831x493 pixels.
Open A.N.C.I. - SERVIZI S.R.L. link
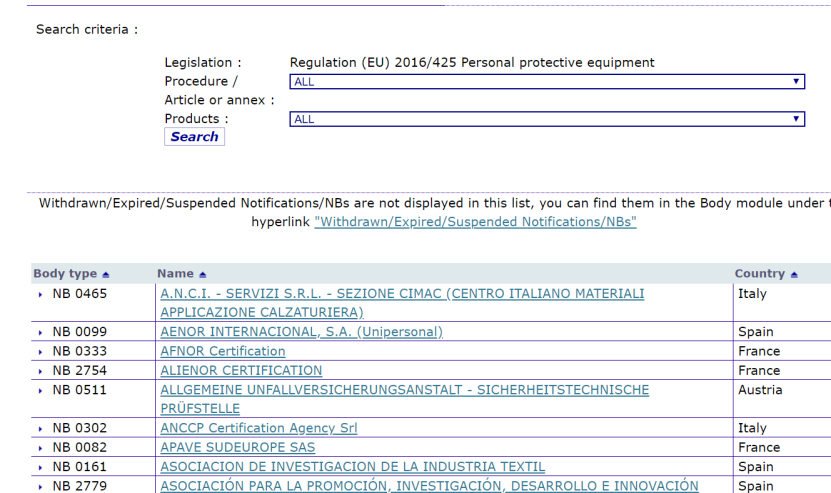402,303
